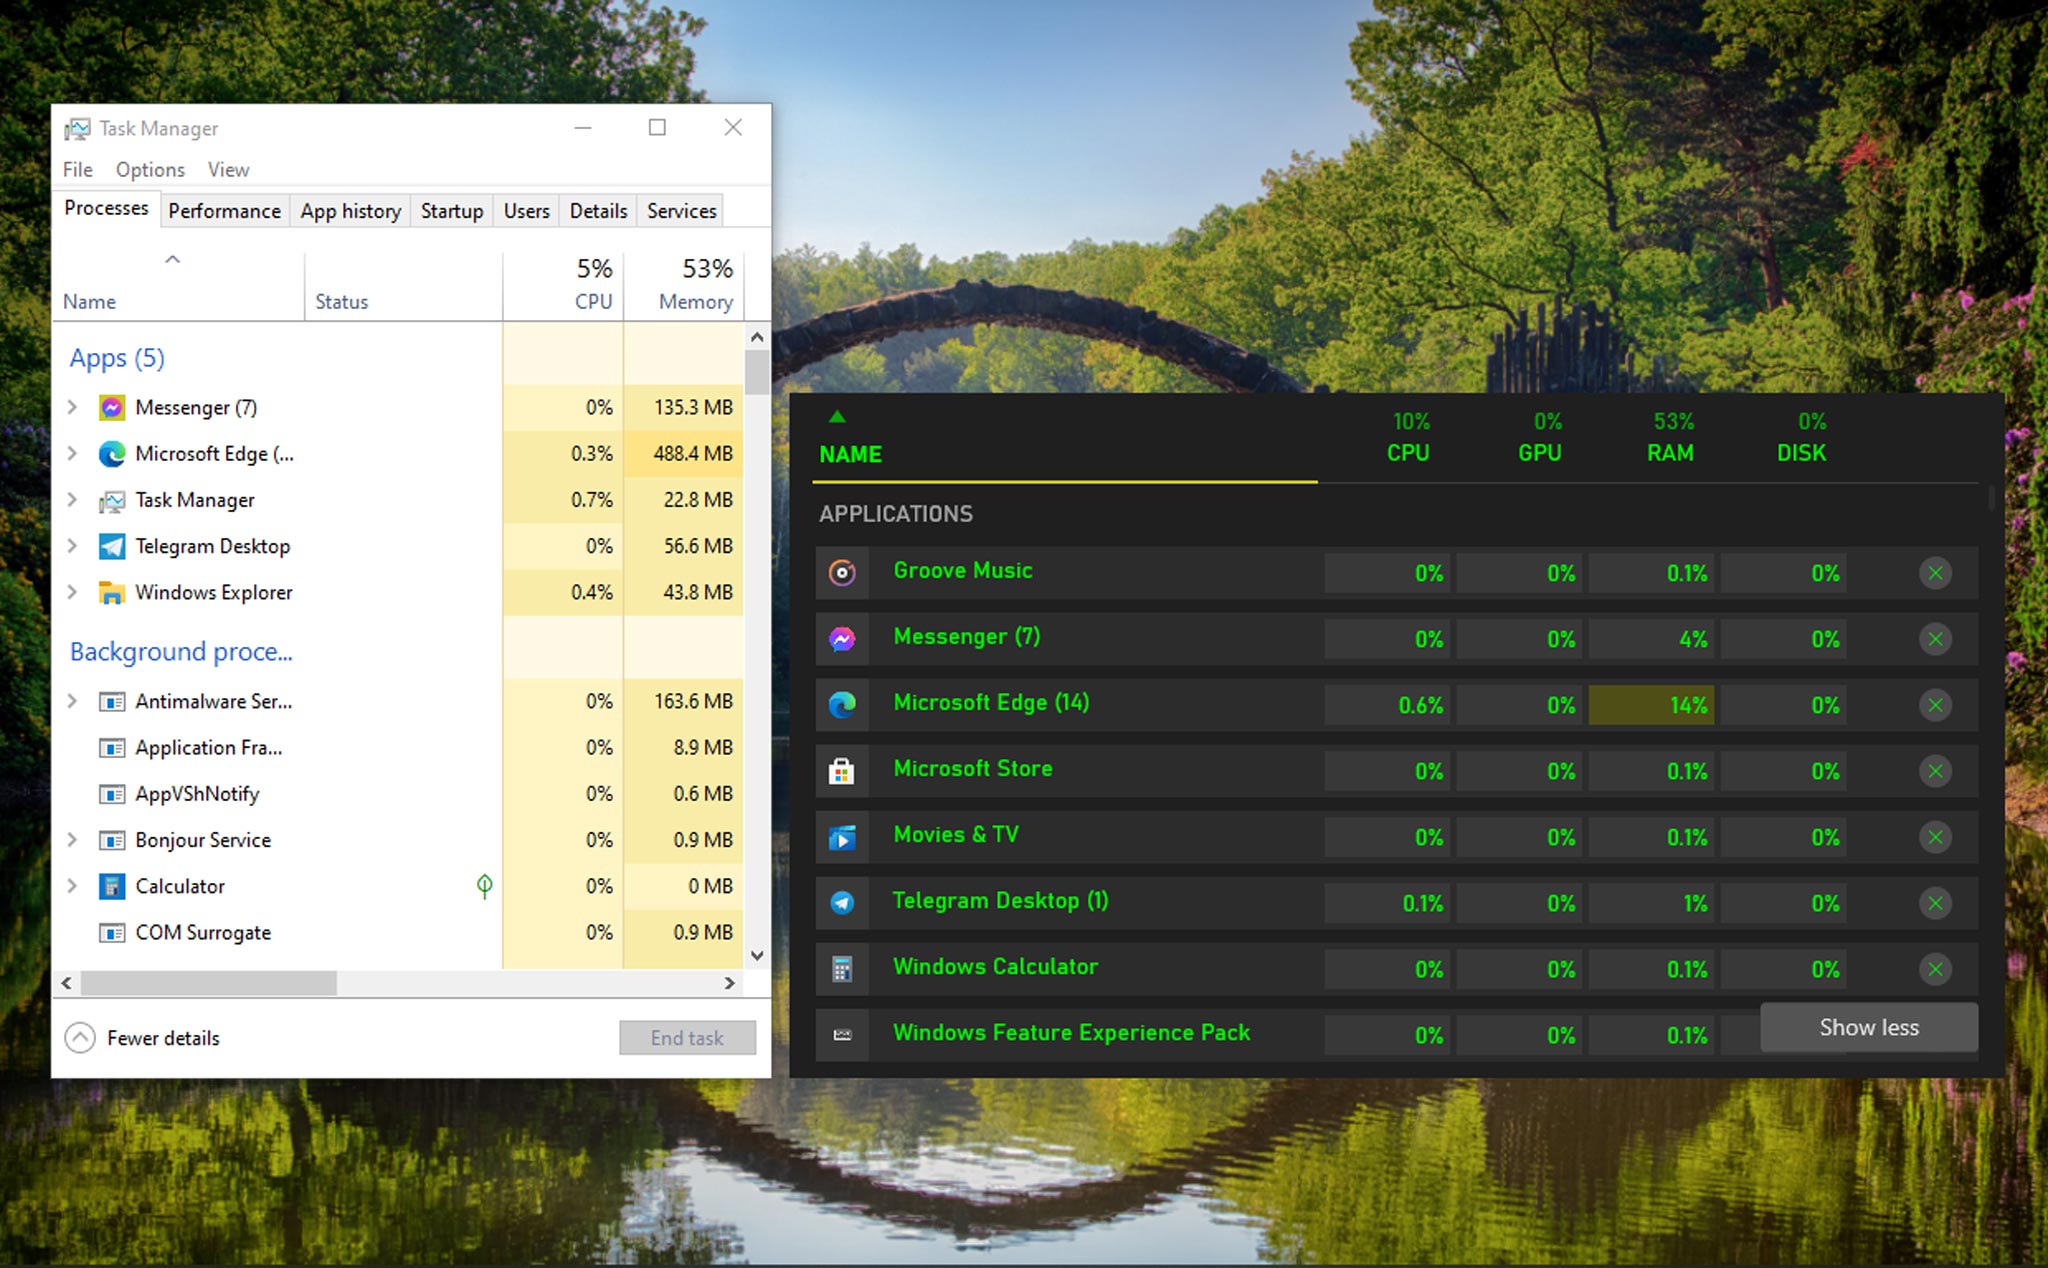
Task: Click the End task button
Action: pos(687,1038)
